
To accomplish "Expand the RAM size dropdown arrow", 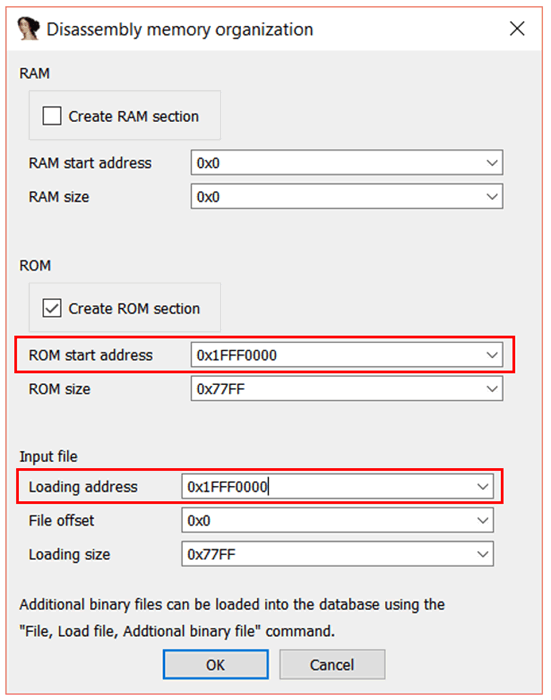I will pos(492,196).
